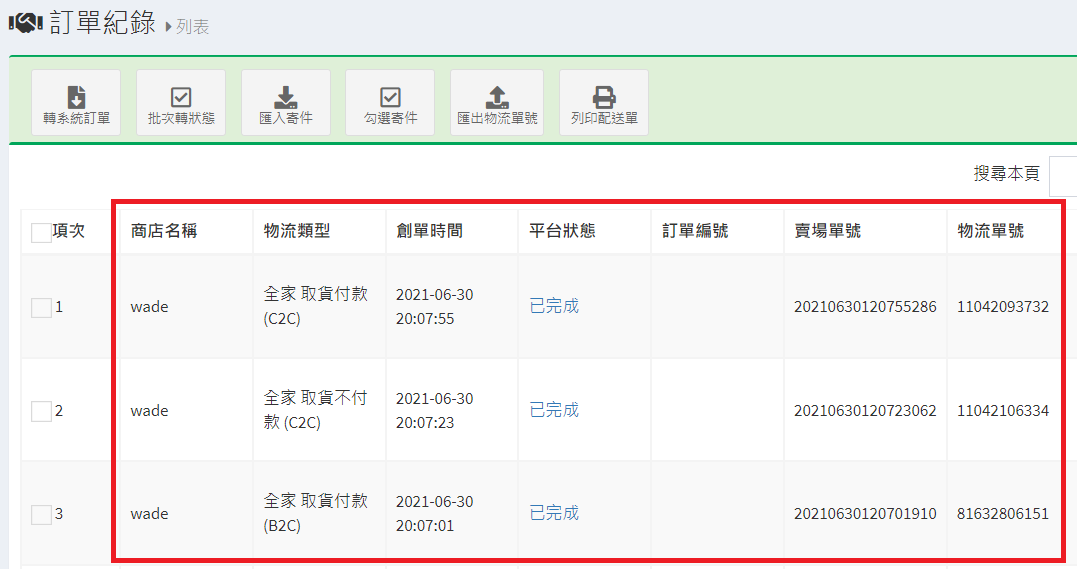
Task: Select the checkbox for row 3
Action: [41, 515]
